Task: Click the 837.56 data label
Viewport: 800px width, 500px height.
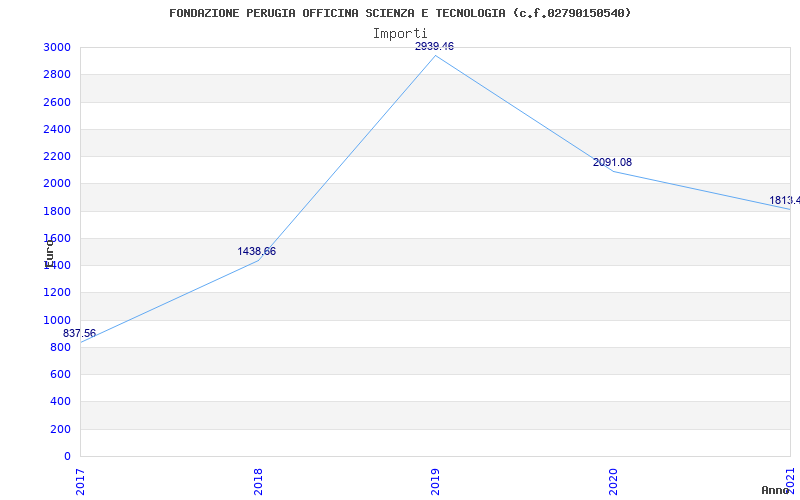Action: pos(79,334)
